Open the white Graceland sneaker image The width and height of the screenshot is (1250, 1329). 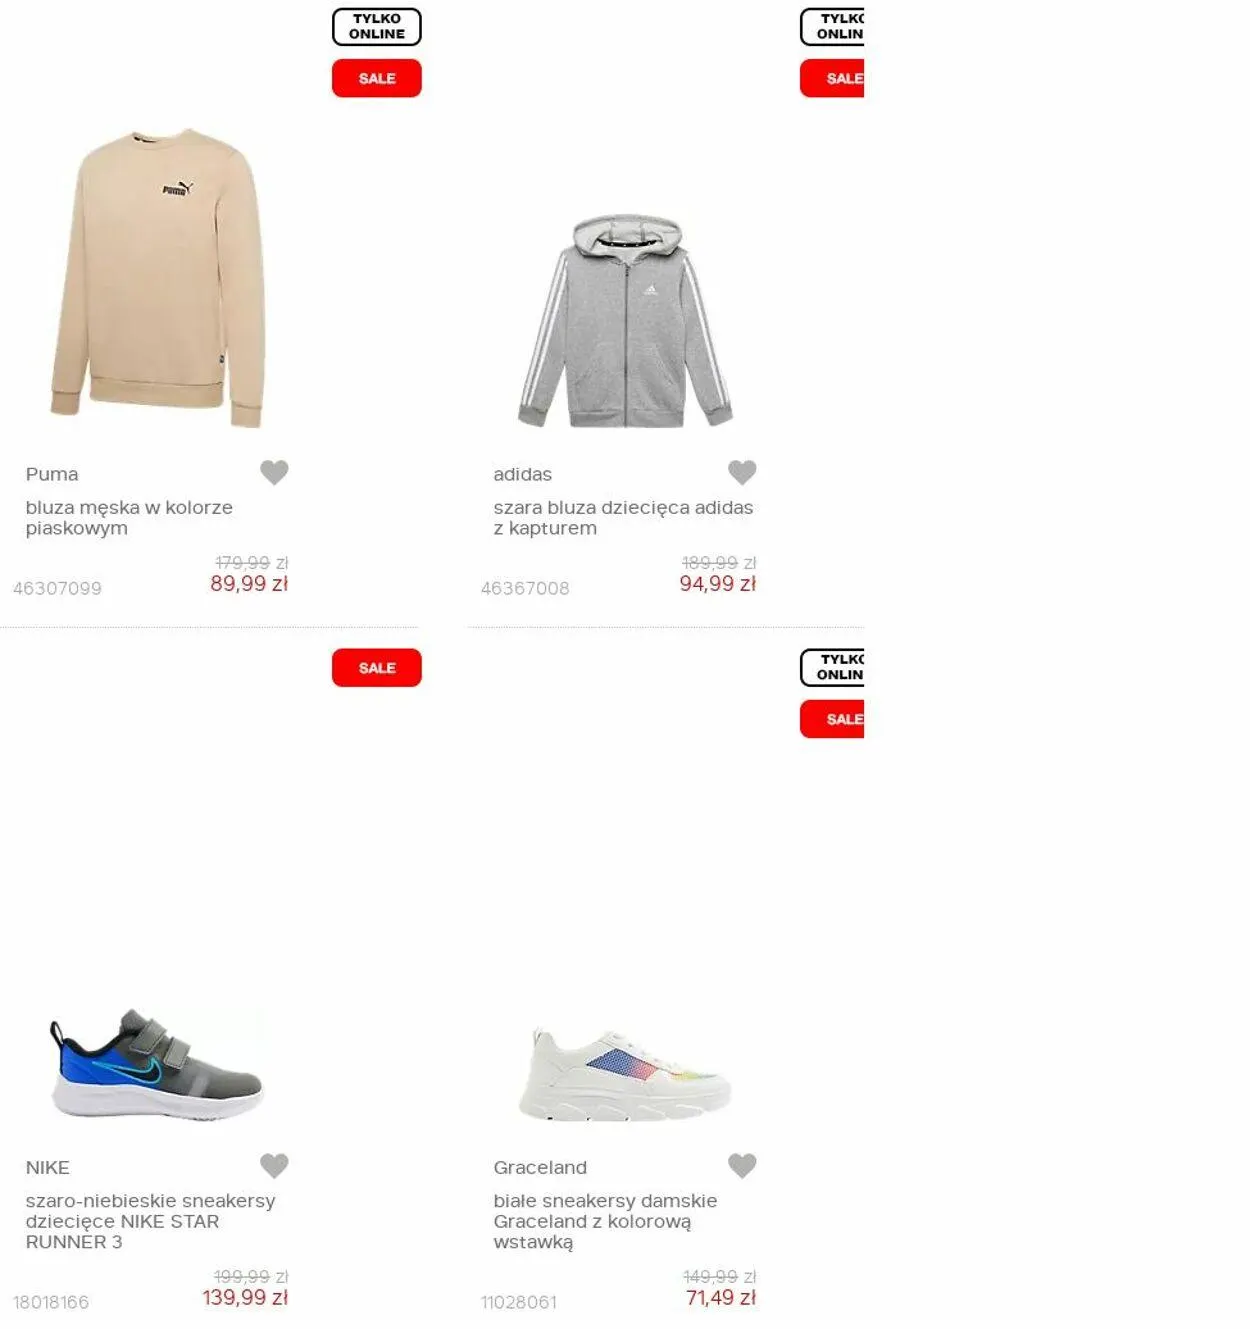625,1075
